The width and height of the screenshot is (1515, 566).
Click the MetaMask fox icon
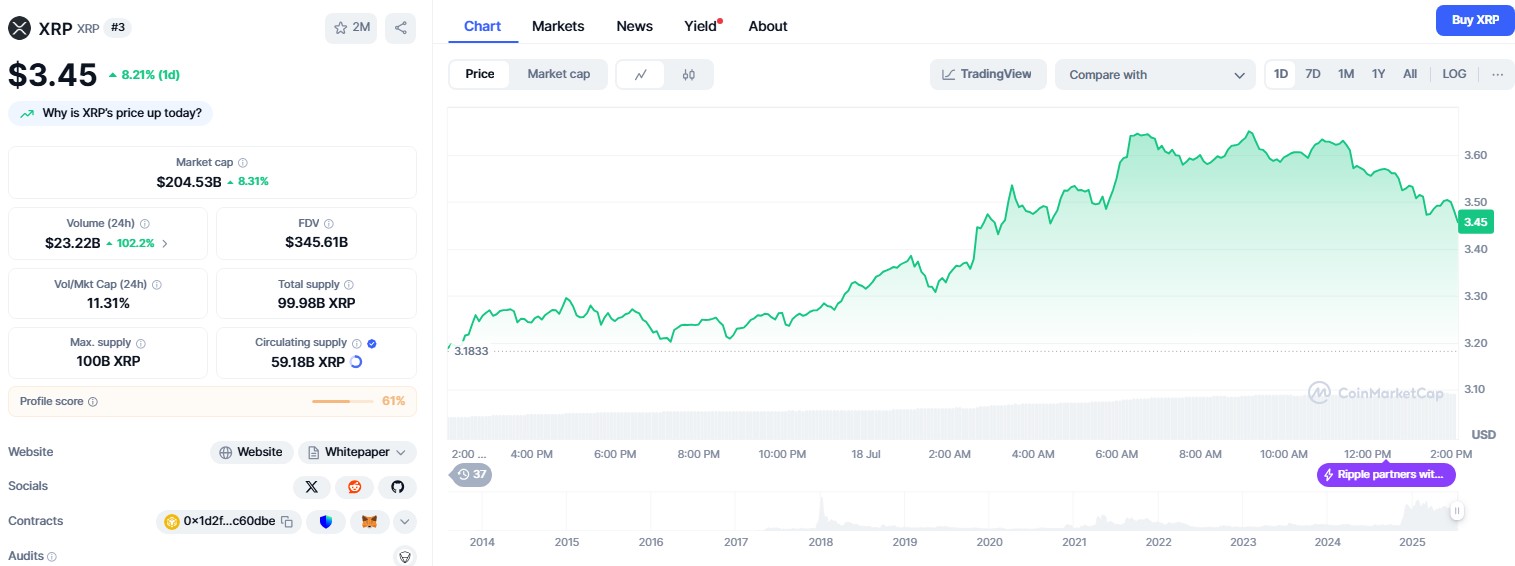(x=369, y=521)
